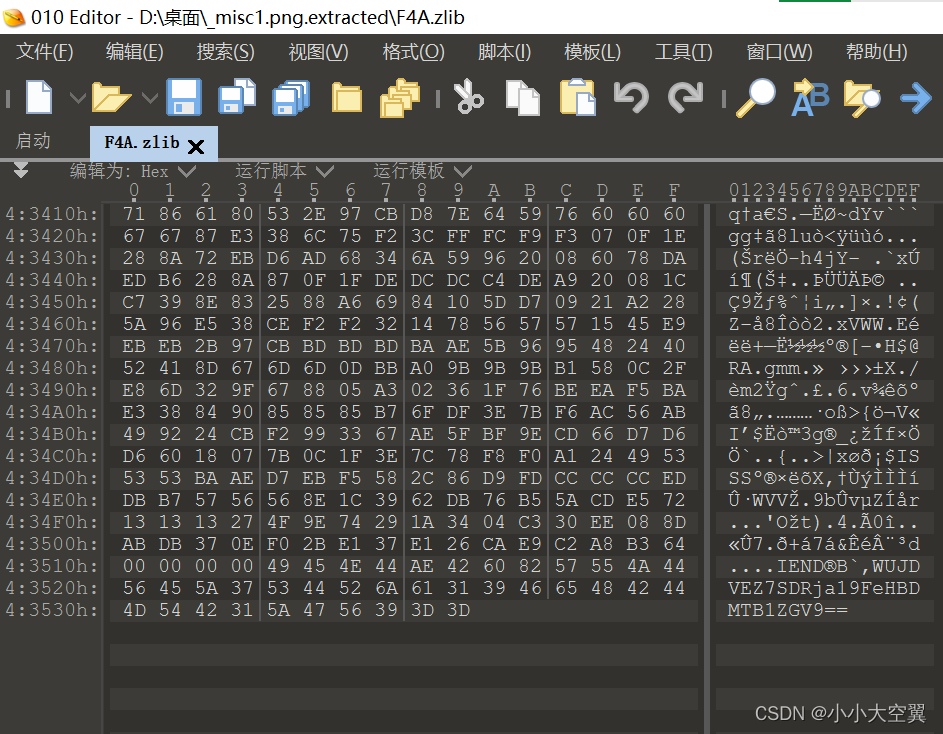Viewport: 943px width, 734px height.
Task: Click the Paste clipboard icon
Action: click(x=577, y=97)
